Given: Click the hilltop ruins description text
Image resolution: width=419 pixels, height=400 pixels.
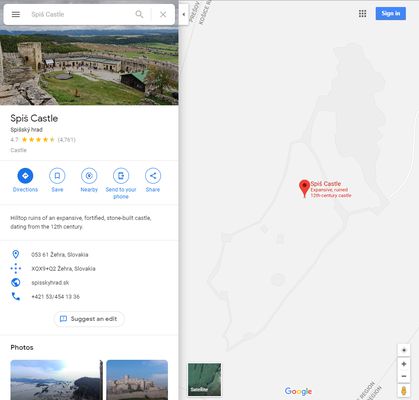Looking at the screenshot, I should click(x=81, y=222).
